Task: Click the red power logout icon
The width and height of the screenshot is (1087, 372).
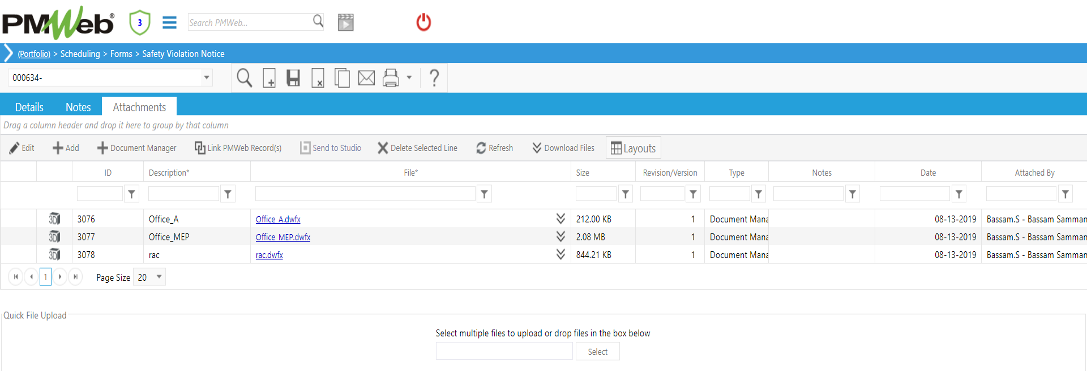Action: point(424,22)
